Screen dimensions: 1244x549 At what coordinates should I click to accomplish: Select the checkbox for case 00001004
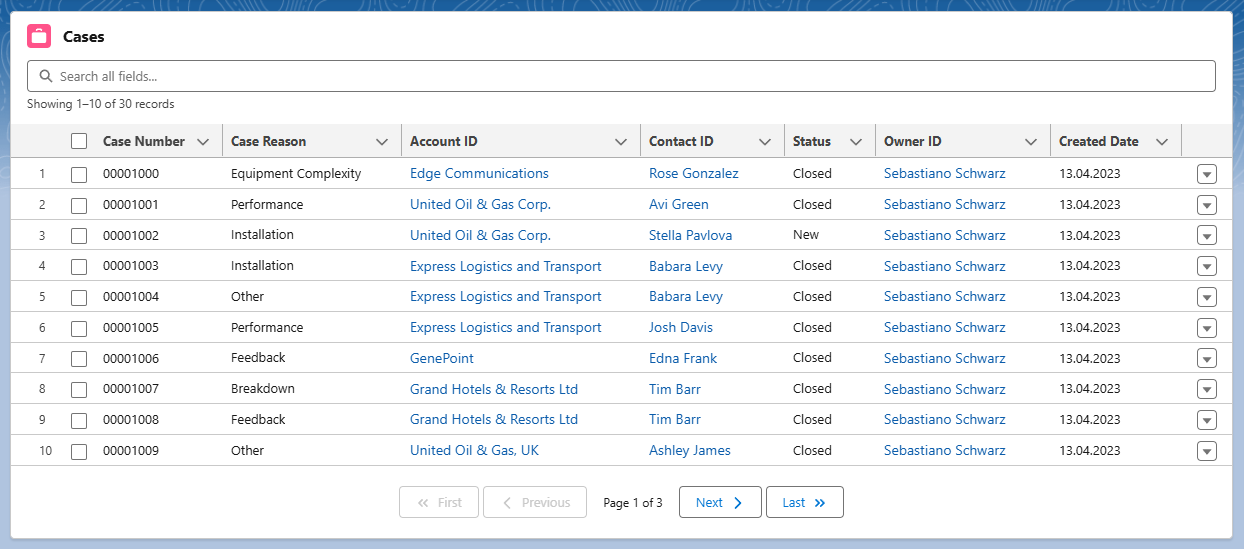79,298
